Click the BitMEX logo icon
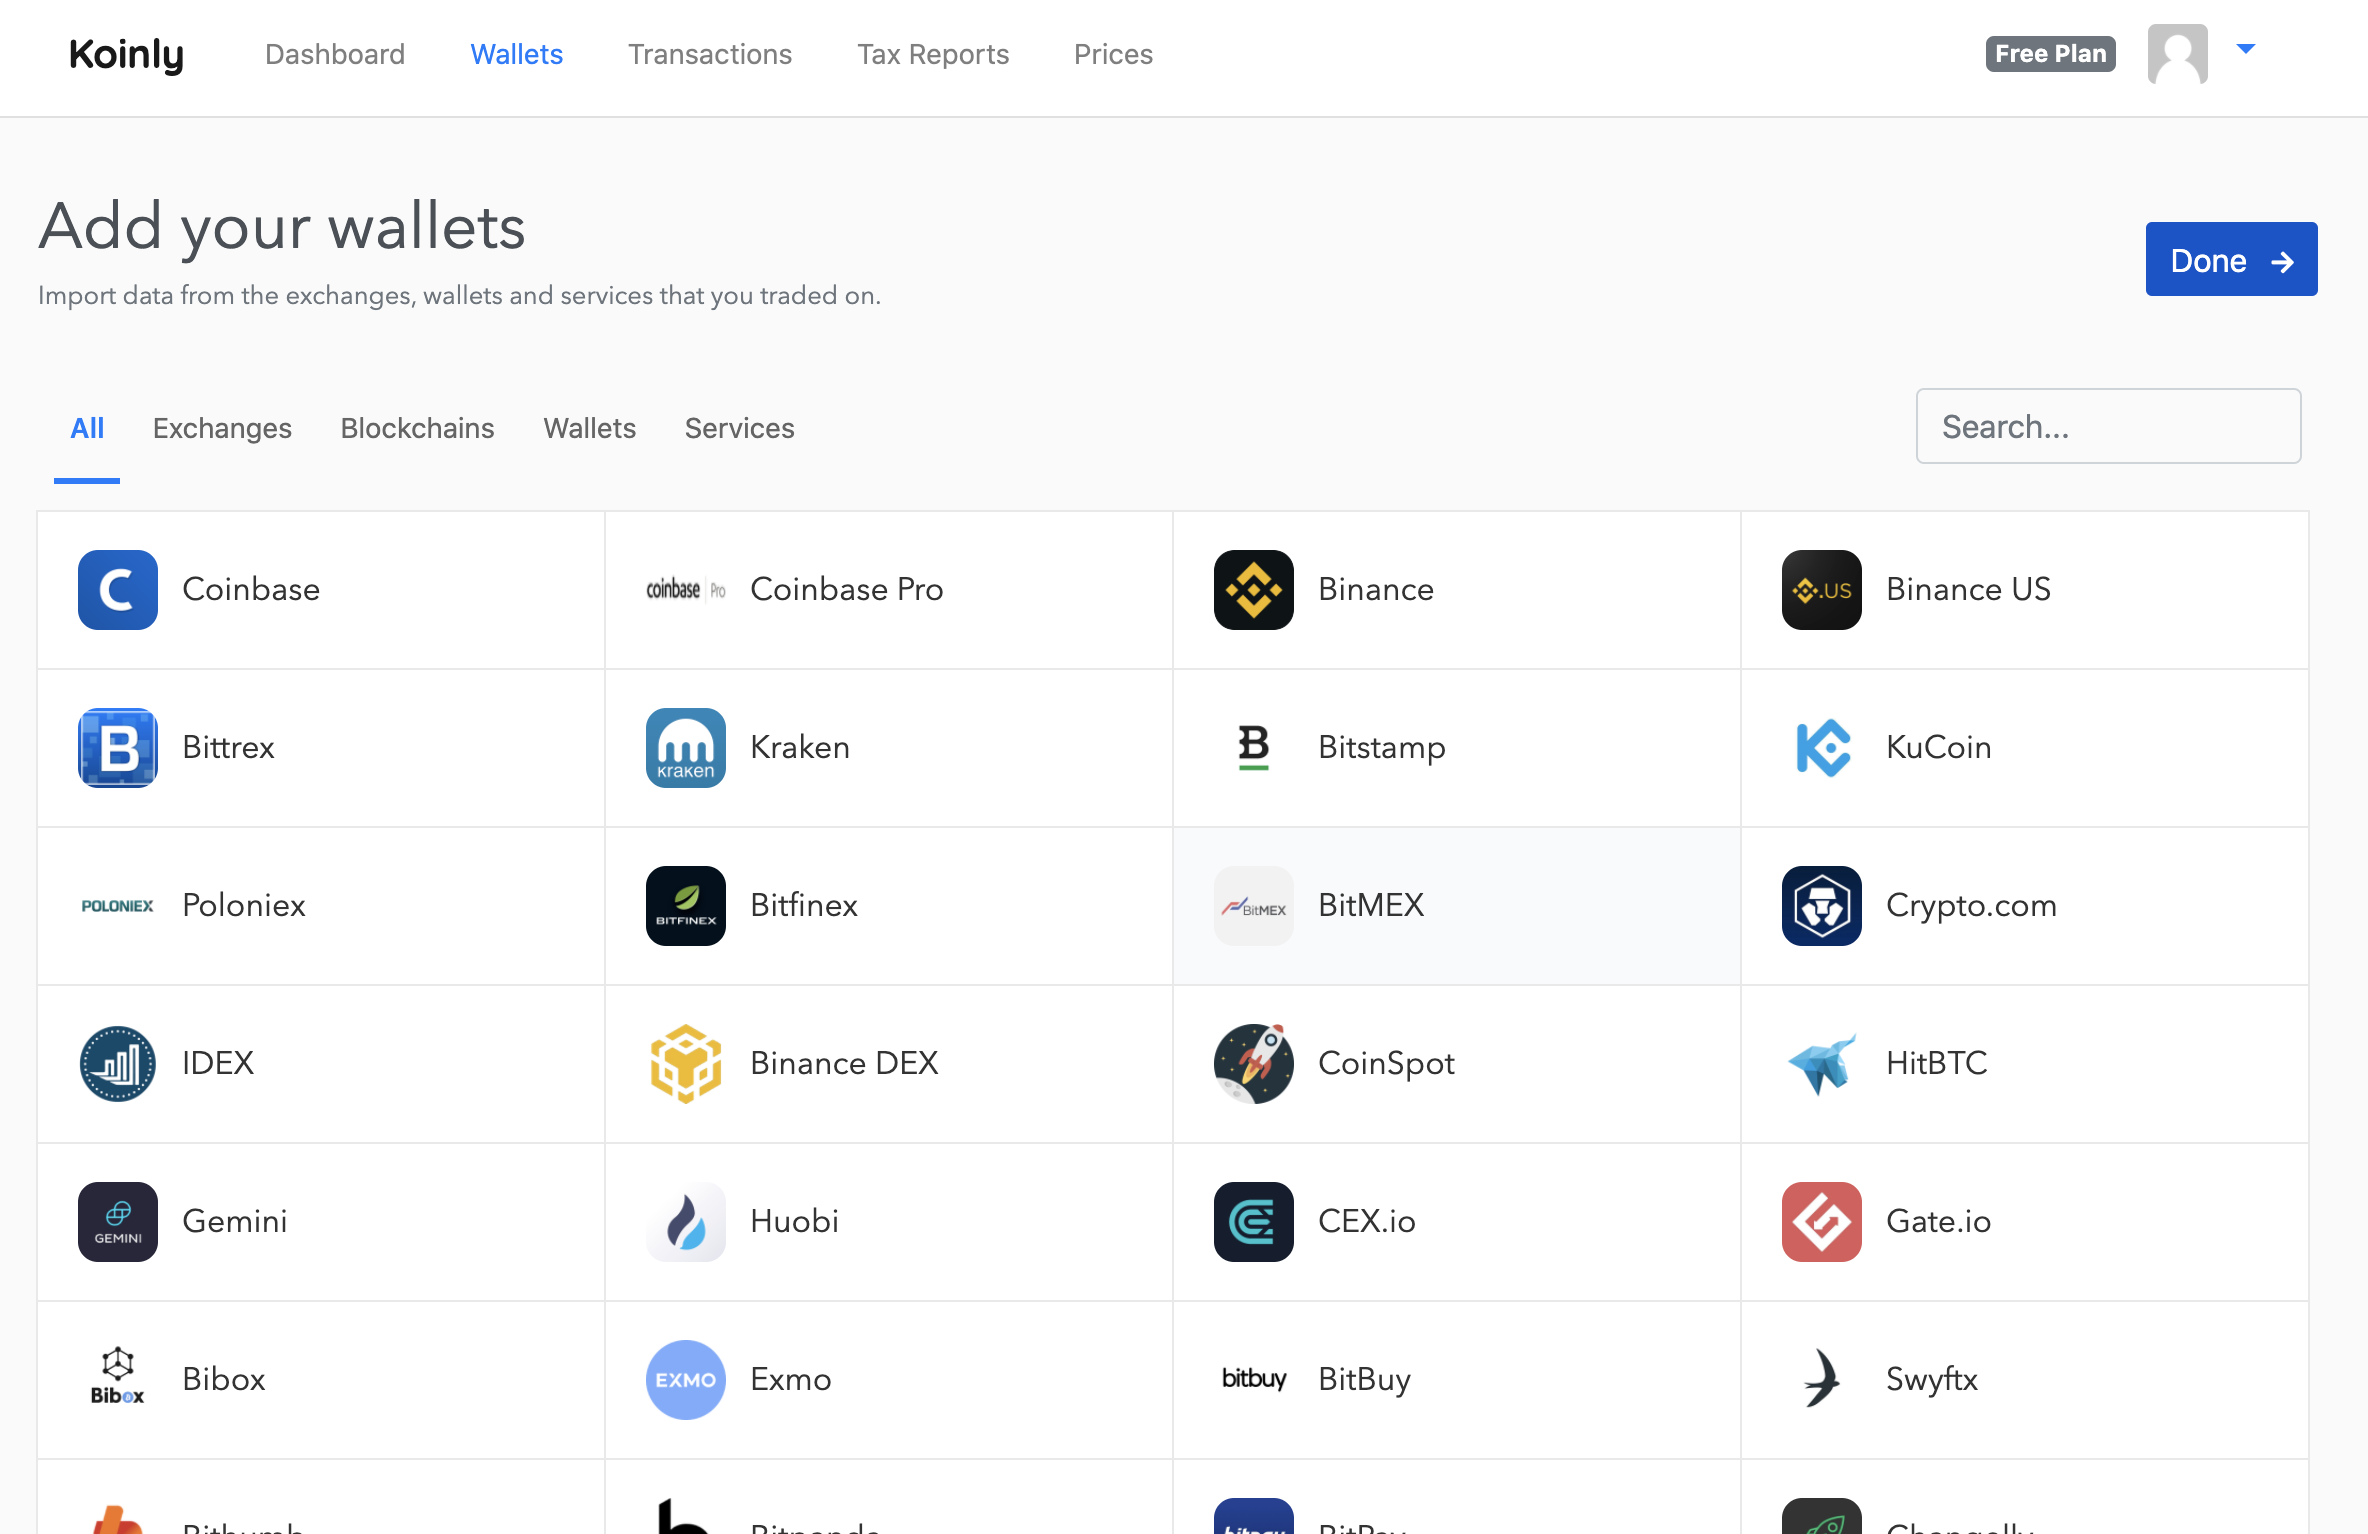2368x1534 pixels. (1254, 906)
